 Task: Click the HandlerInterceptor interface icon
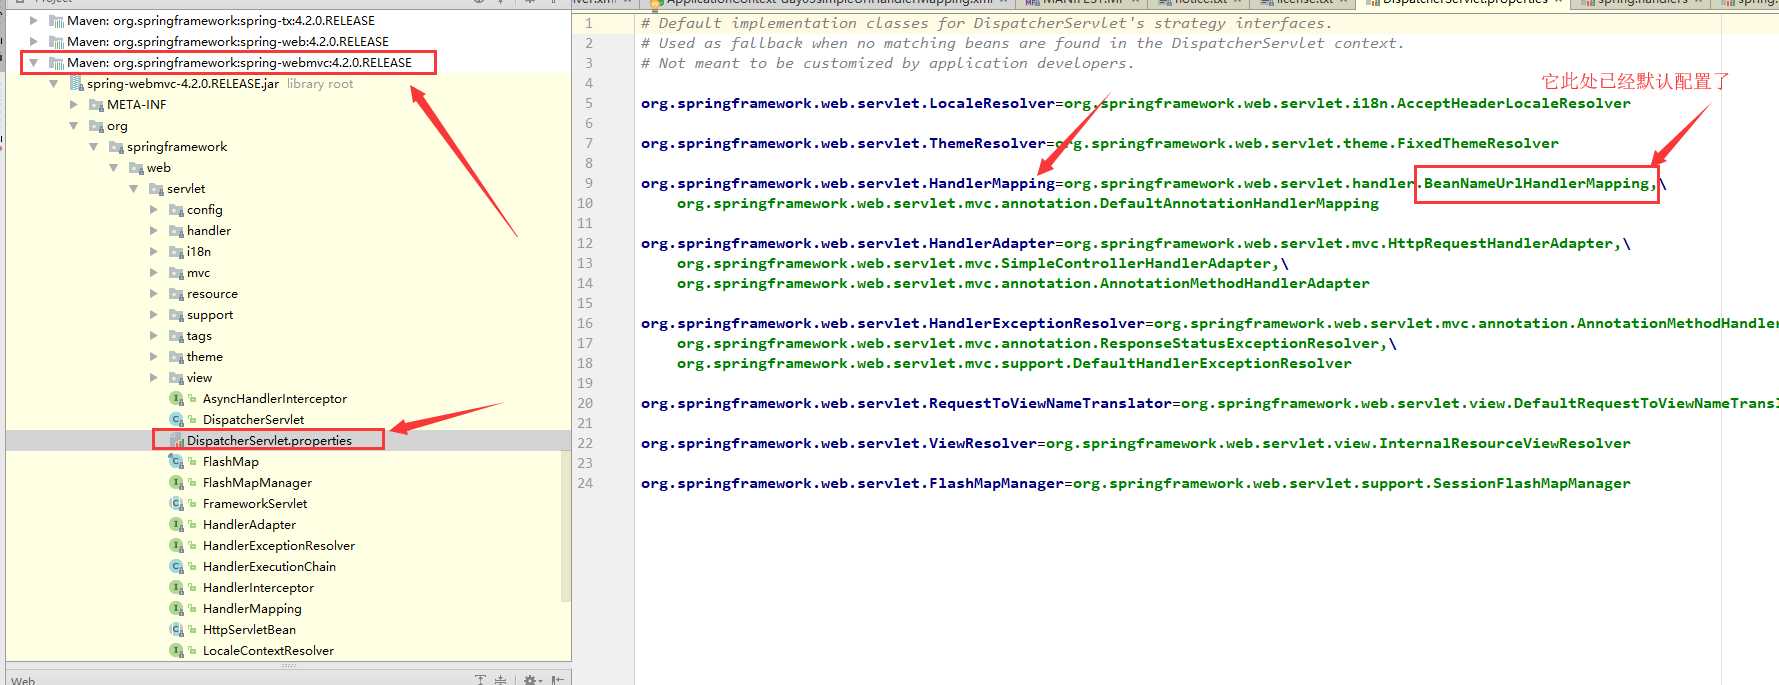pyautogui.click(x=177, y=588)
